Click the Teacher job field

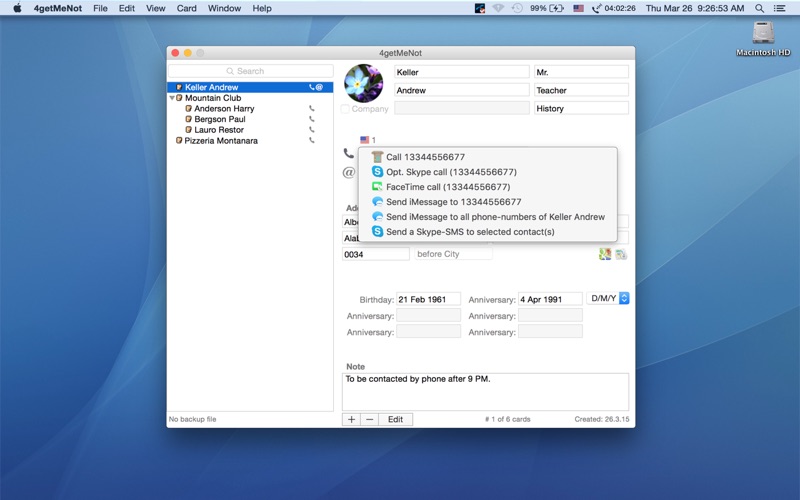[x=581, y=90]
